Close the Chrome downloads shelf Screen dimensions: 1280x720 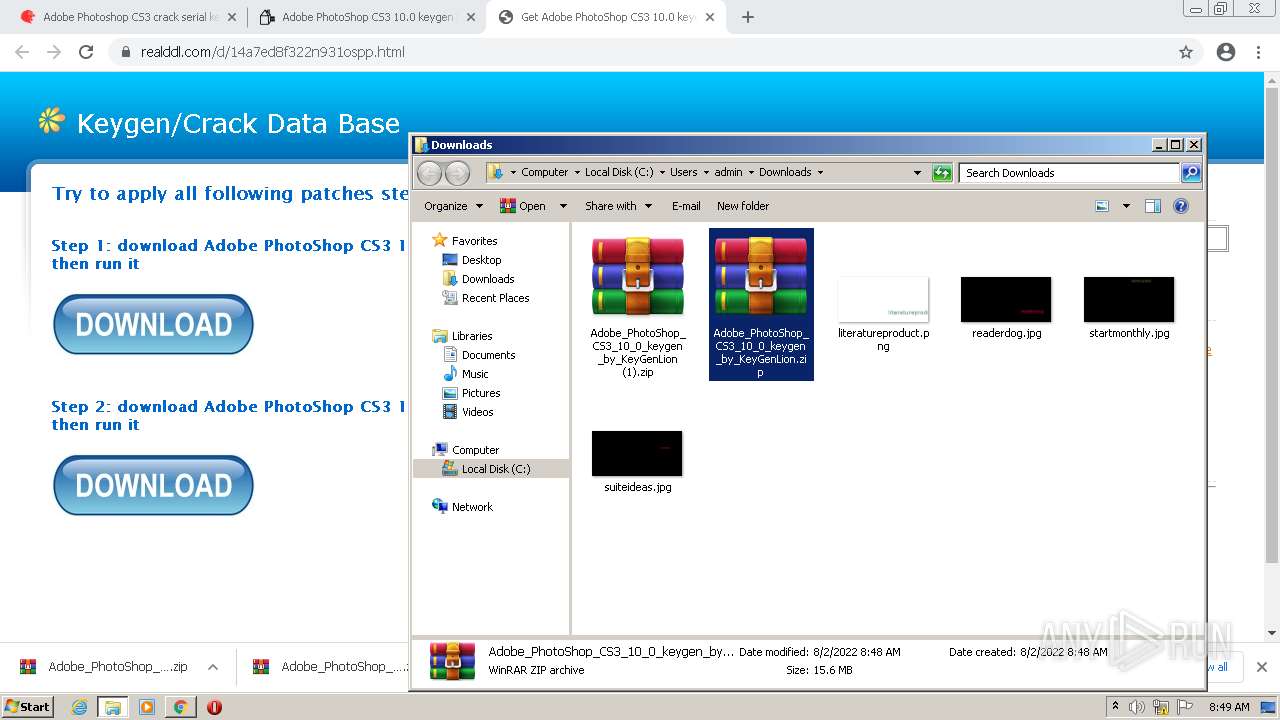click(x=1262, y=667)
